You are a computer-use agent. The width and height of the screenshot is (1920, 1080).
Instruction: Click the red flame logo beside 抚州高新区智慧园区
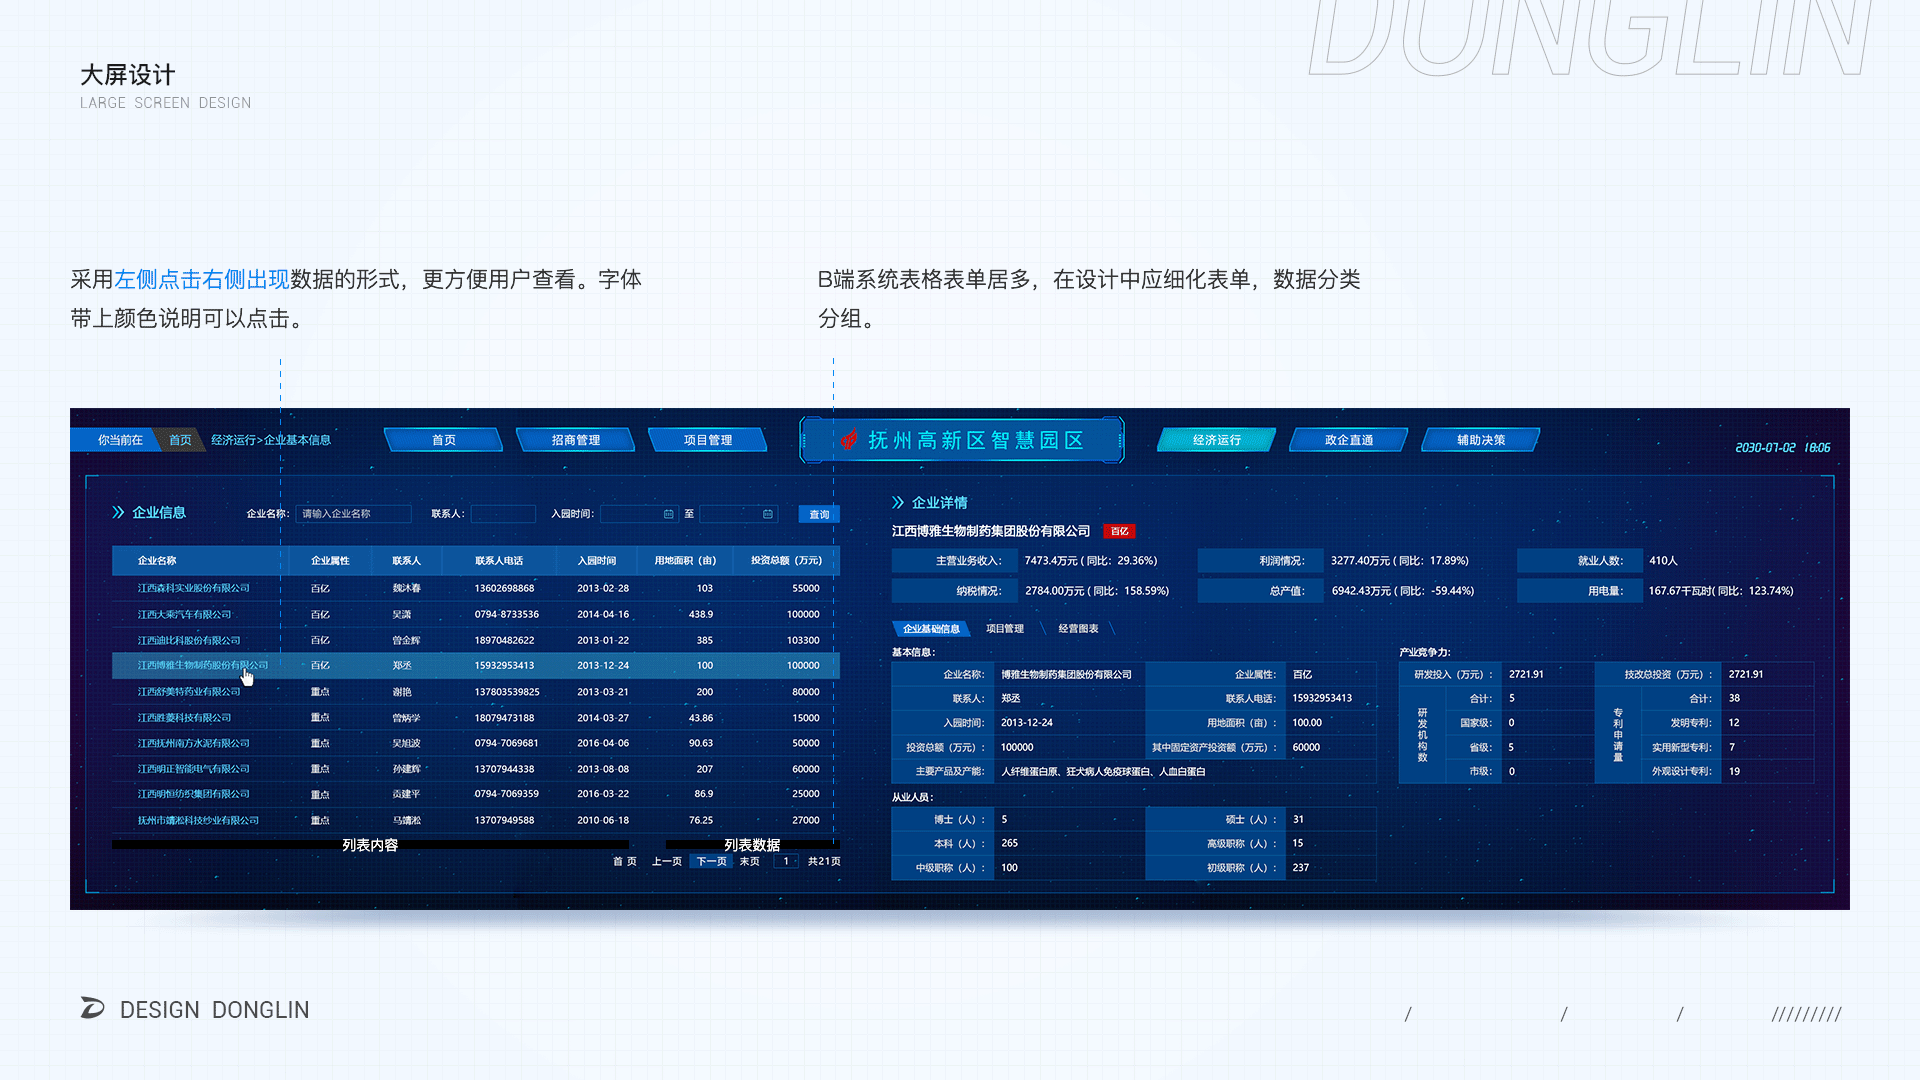(850, 440)
